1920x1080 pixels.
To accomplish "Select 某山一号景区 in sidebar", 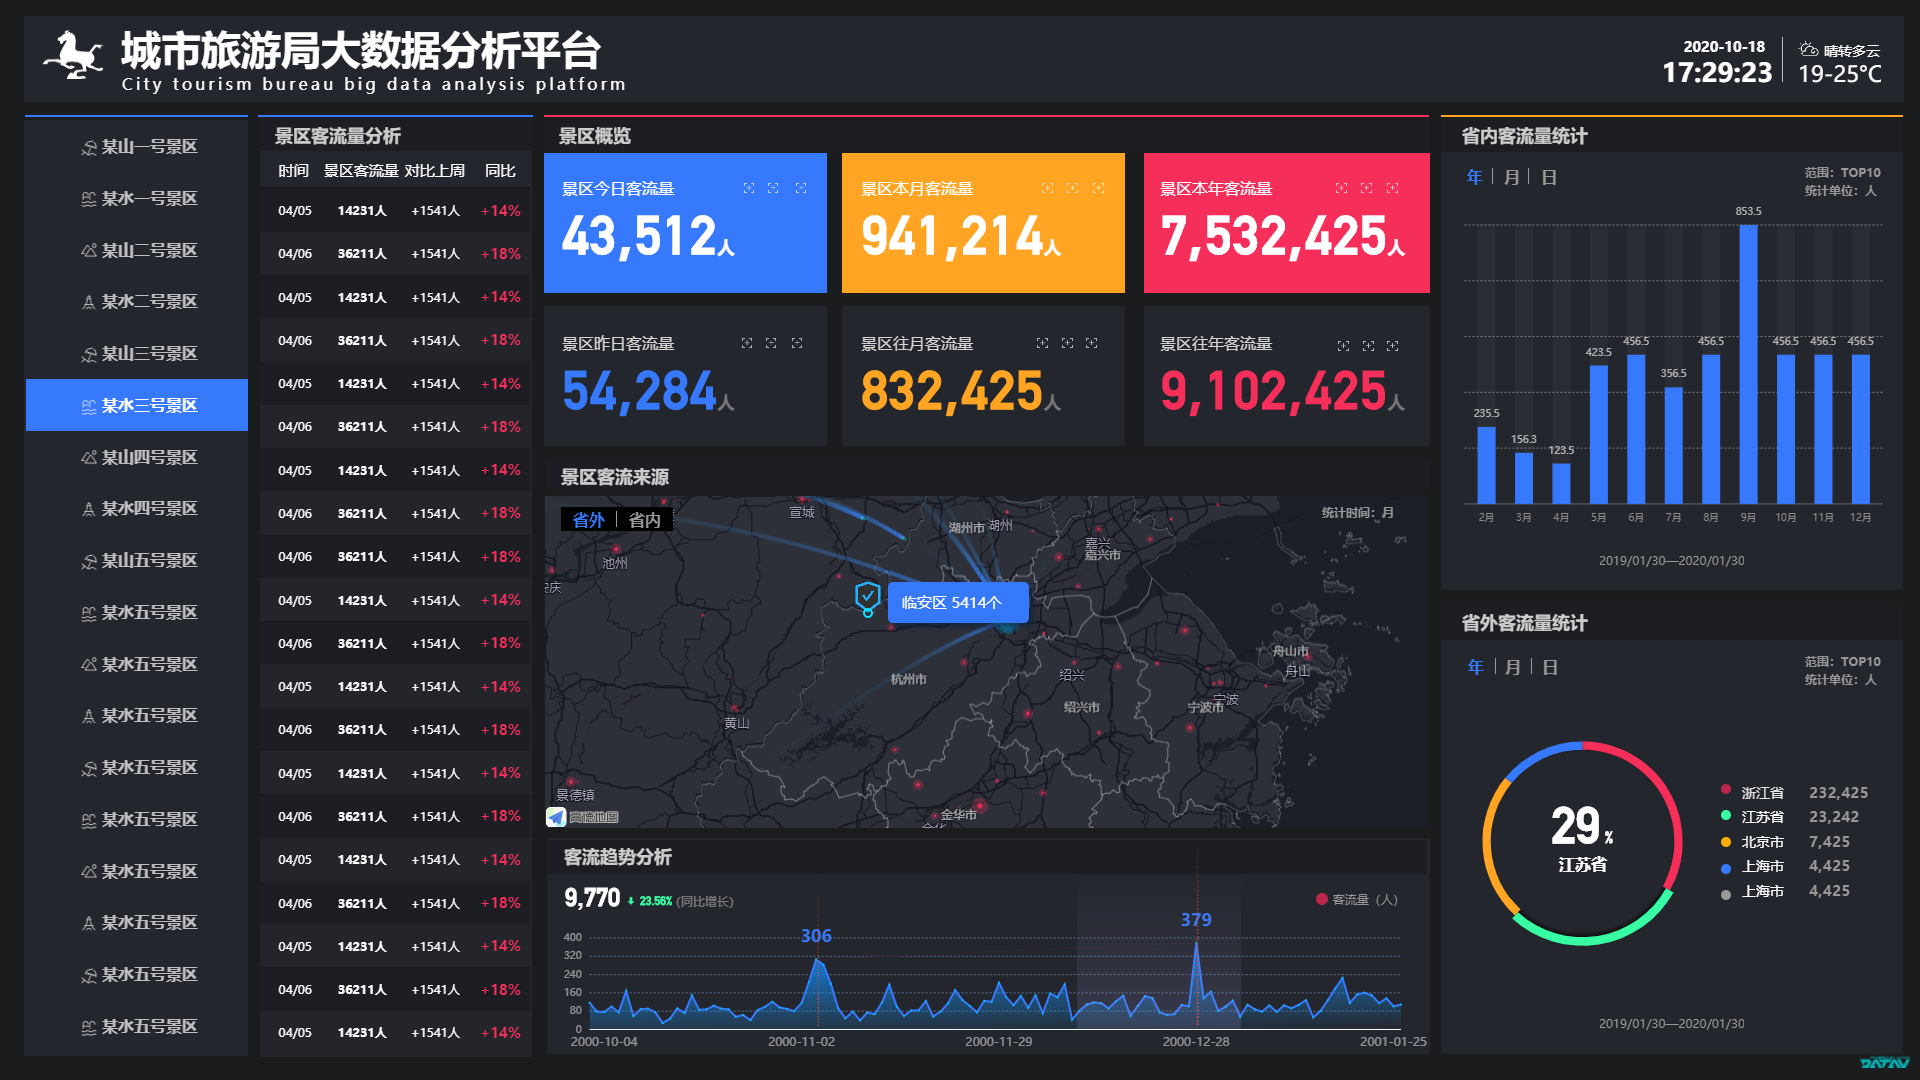I will (137, 147).
